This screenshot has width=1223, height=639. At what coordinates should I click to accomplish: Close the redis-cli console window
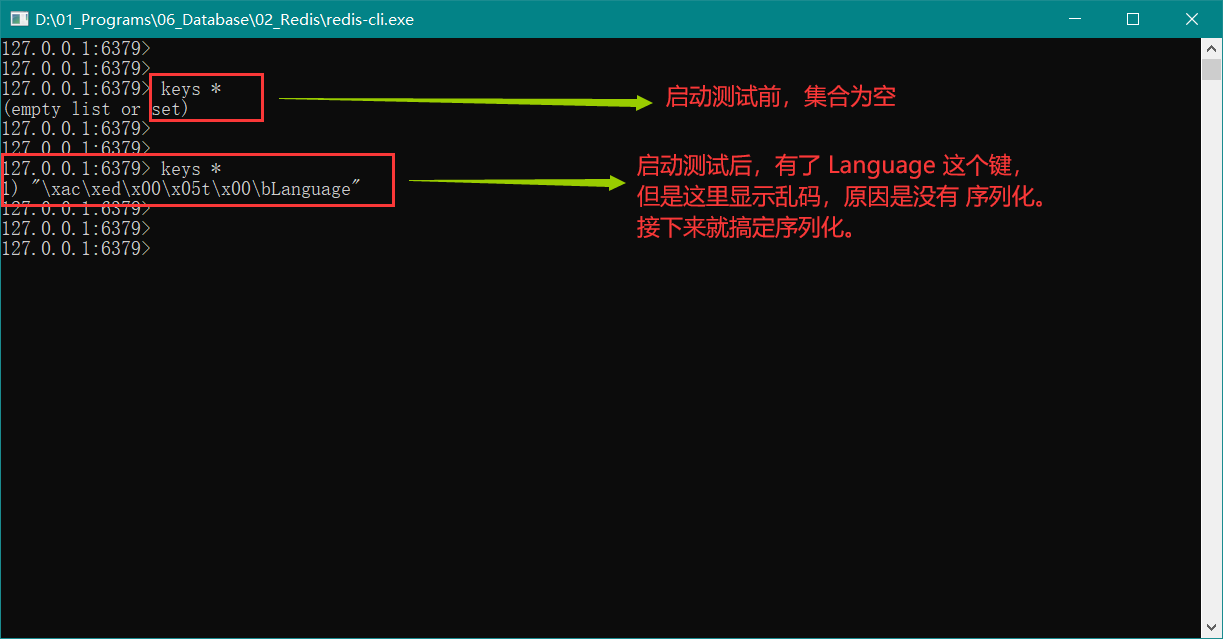1191,19
